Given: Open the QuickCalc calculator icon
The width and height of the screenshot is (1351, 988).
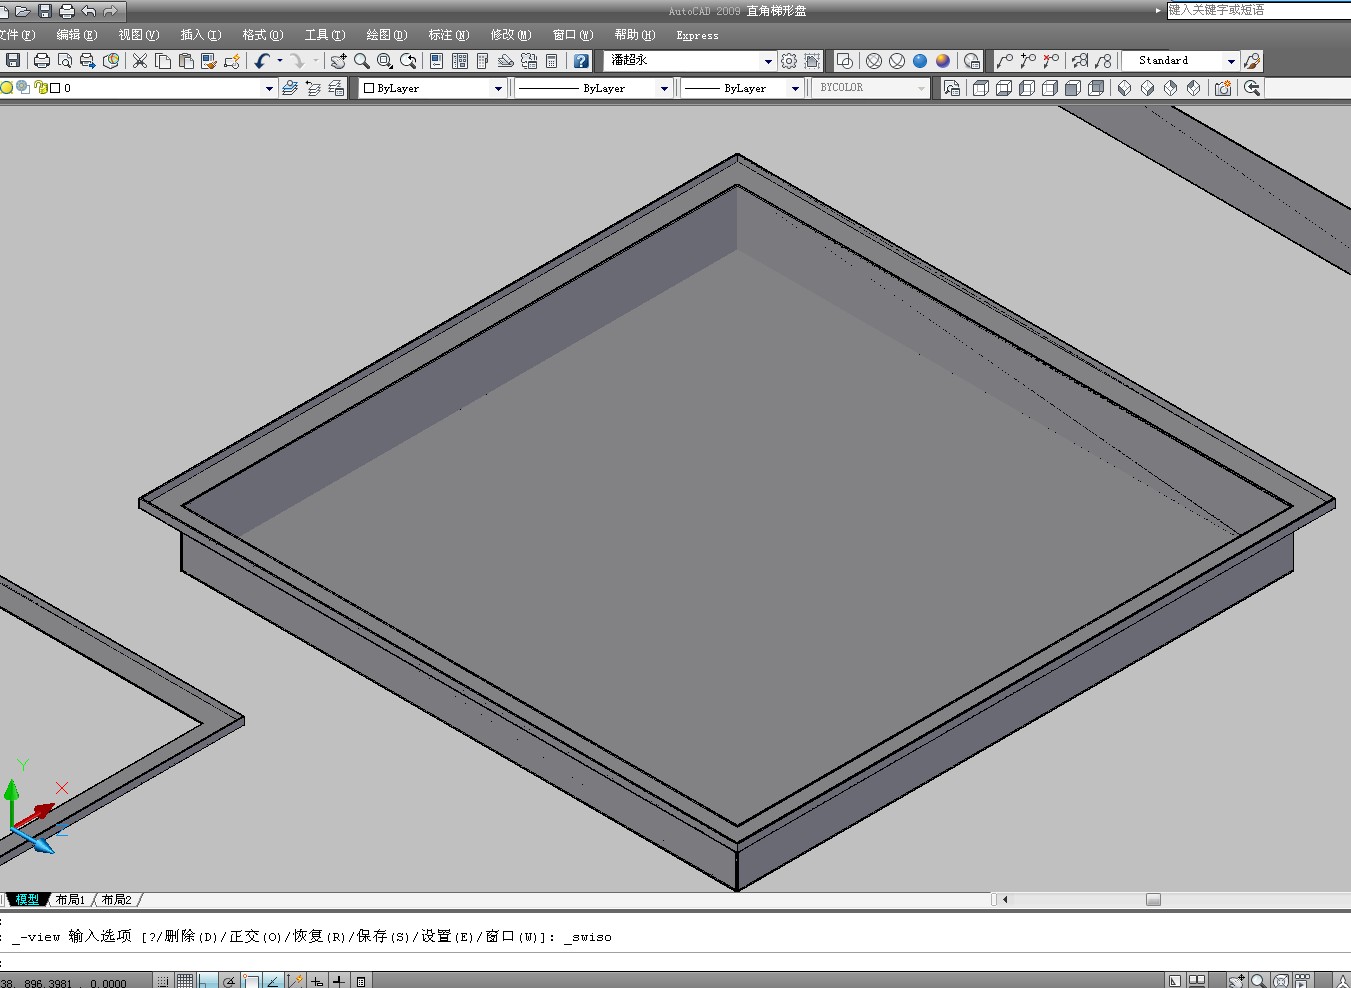Looking at the screenshot, I should click(x=552, y=61).
